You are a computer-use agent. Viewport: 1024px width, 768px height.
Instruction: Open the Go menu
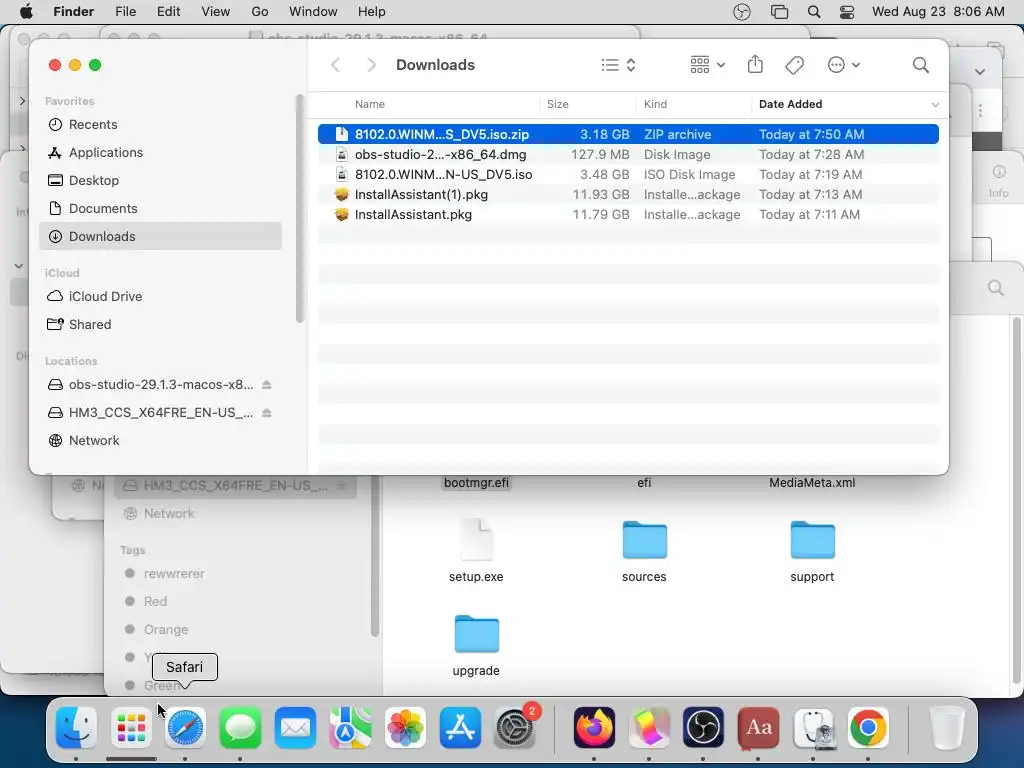pyautogui.click(x=260, y=12)
